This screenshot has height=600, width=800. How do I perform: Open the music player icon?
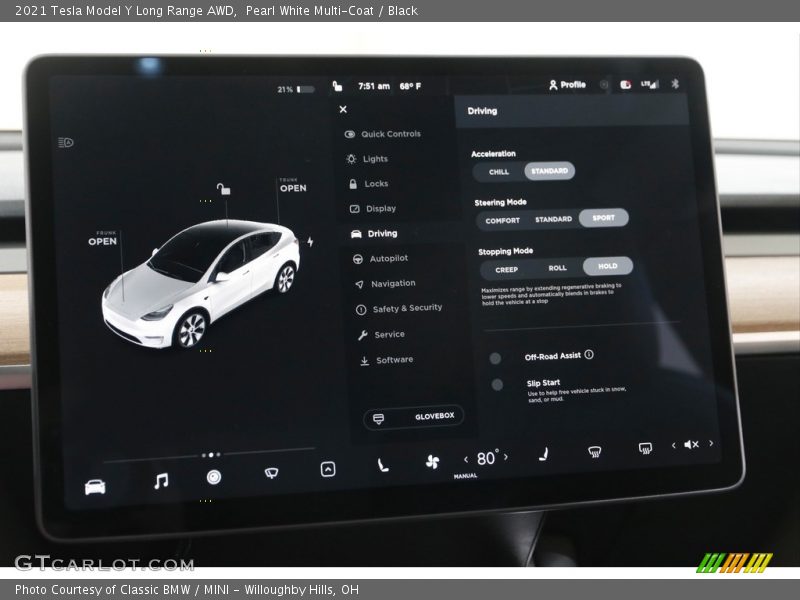pos(161,481)
